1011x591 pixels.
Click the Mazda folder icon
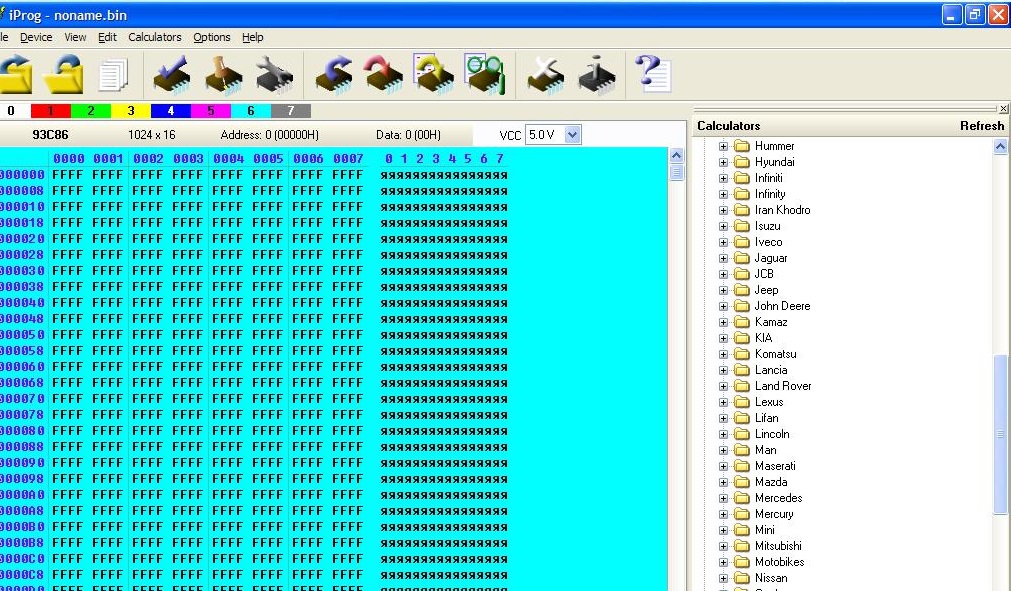pyautogui.click(x=742, y=481)
